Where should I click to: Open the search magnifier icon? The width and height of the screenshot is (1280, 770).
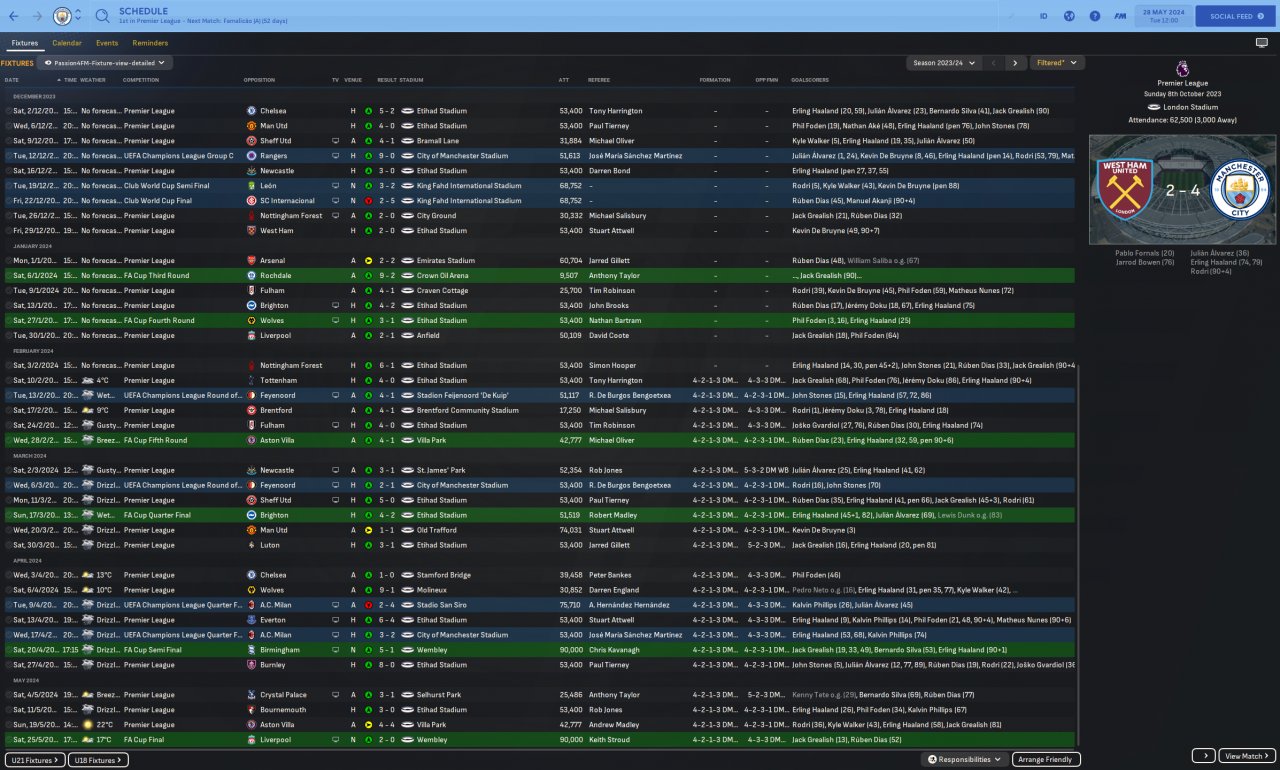[102, 16]
